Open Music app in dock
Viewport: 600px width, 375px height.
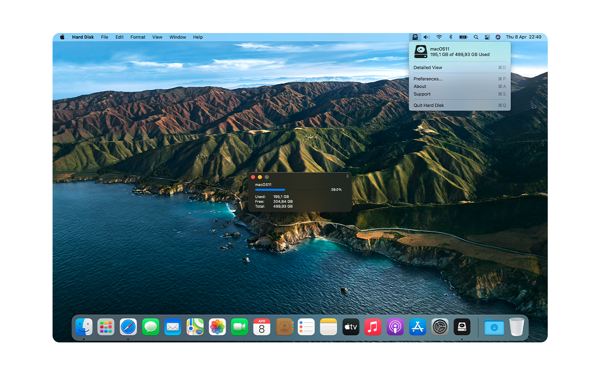pos(373,327)
